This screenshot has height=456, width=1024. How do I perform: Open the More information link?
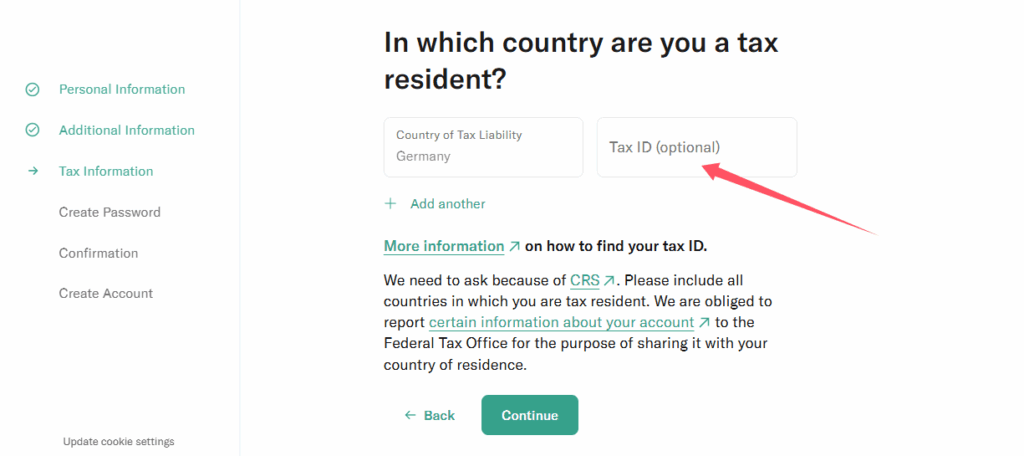[x=444, y=246]
